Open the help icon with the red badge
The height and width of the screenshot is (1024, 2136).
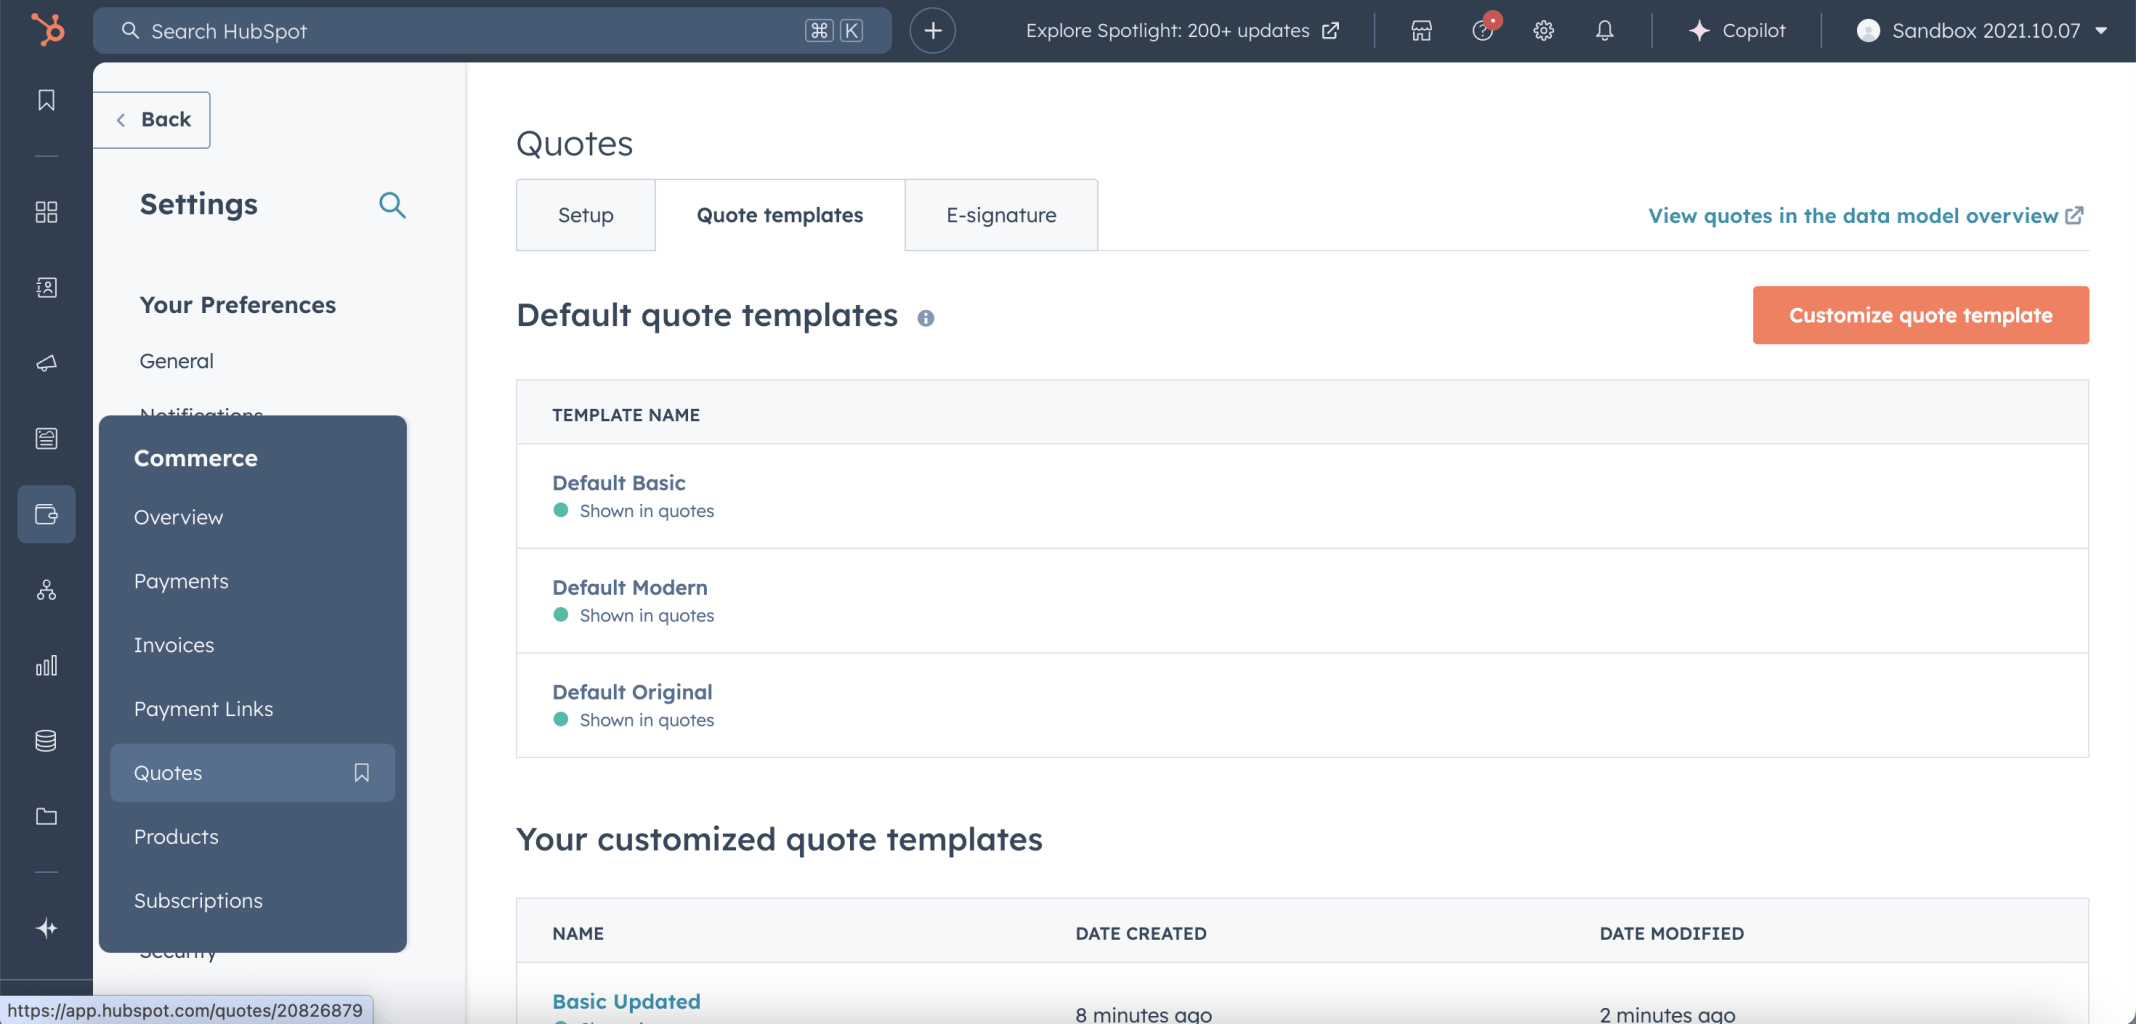pyautogui.click(x=1483, y=30)
